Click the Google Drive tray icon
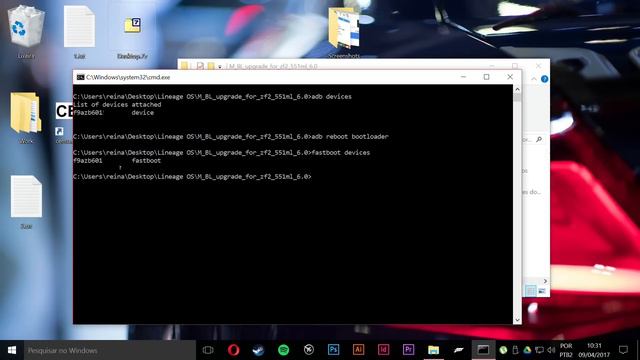Screen dimensions: 640x360 (x=527, y=350)
